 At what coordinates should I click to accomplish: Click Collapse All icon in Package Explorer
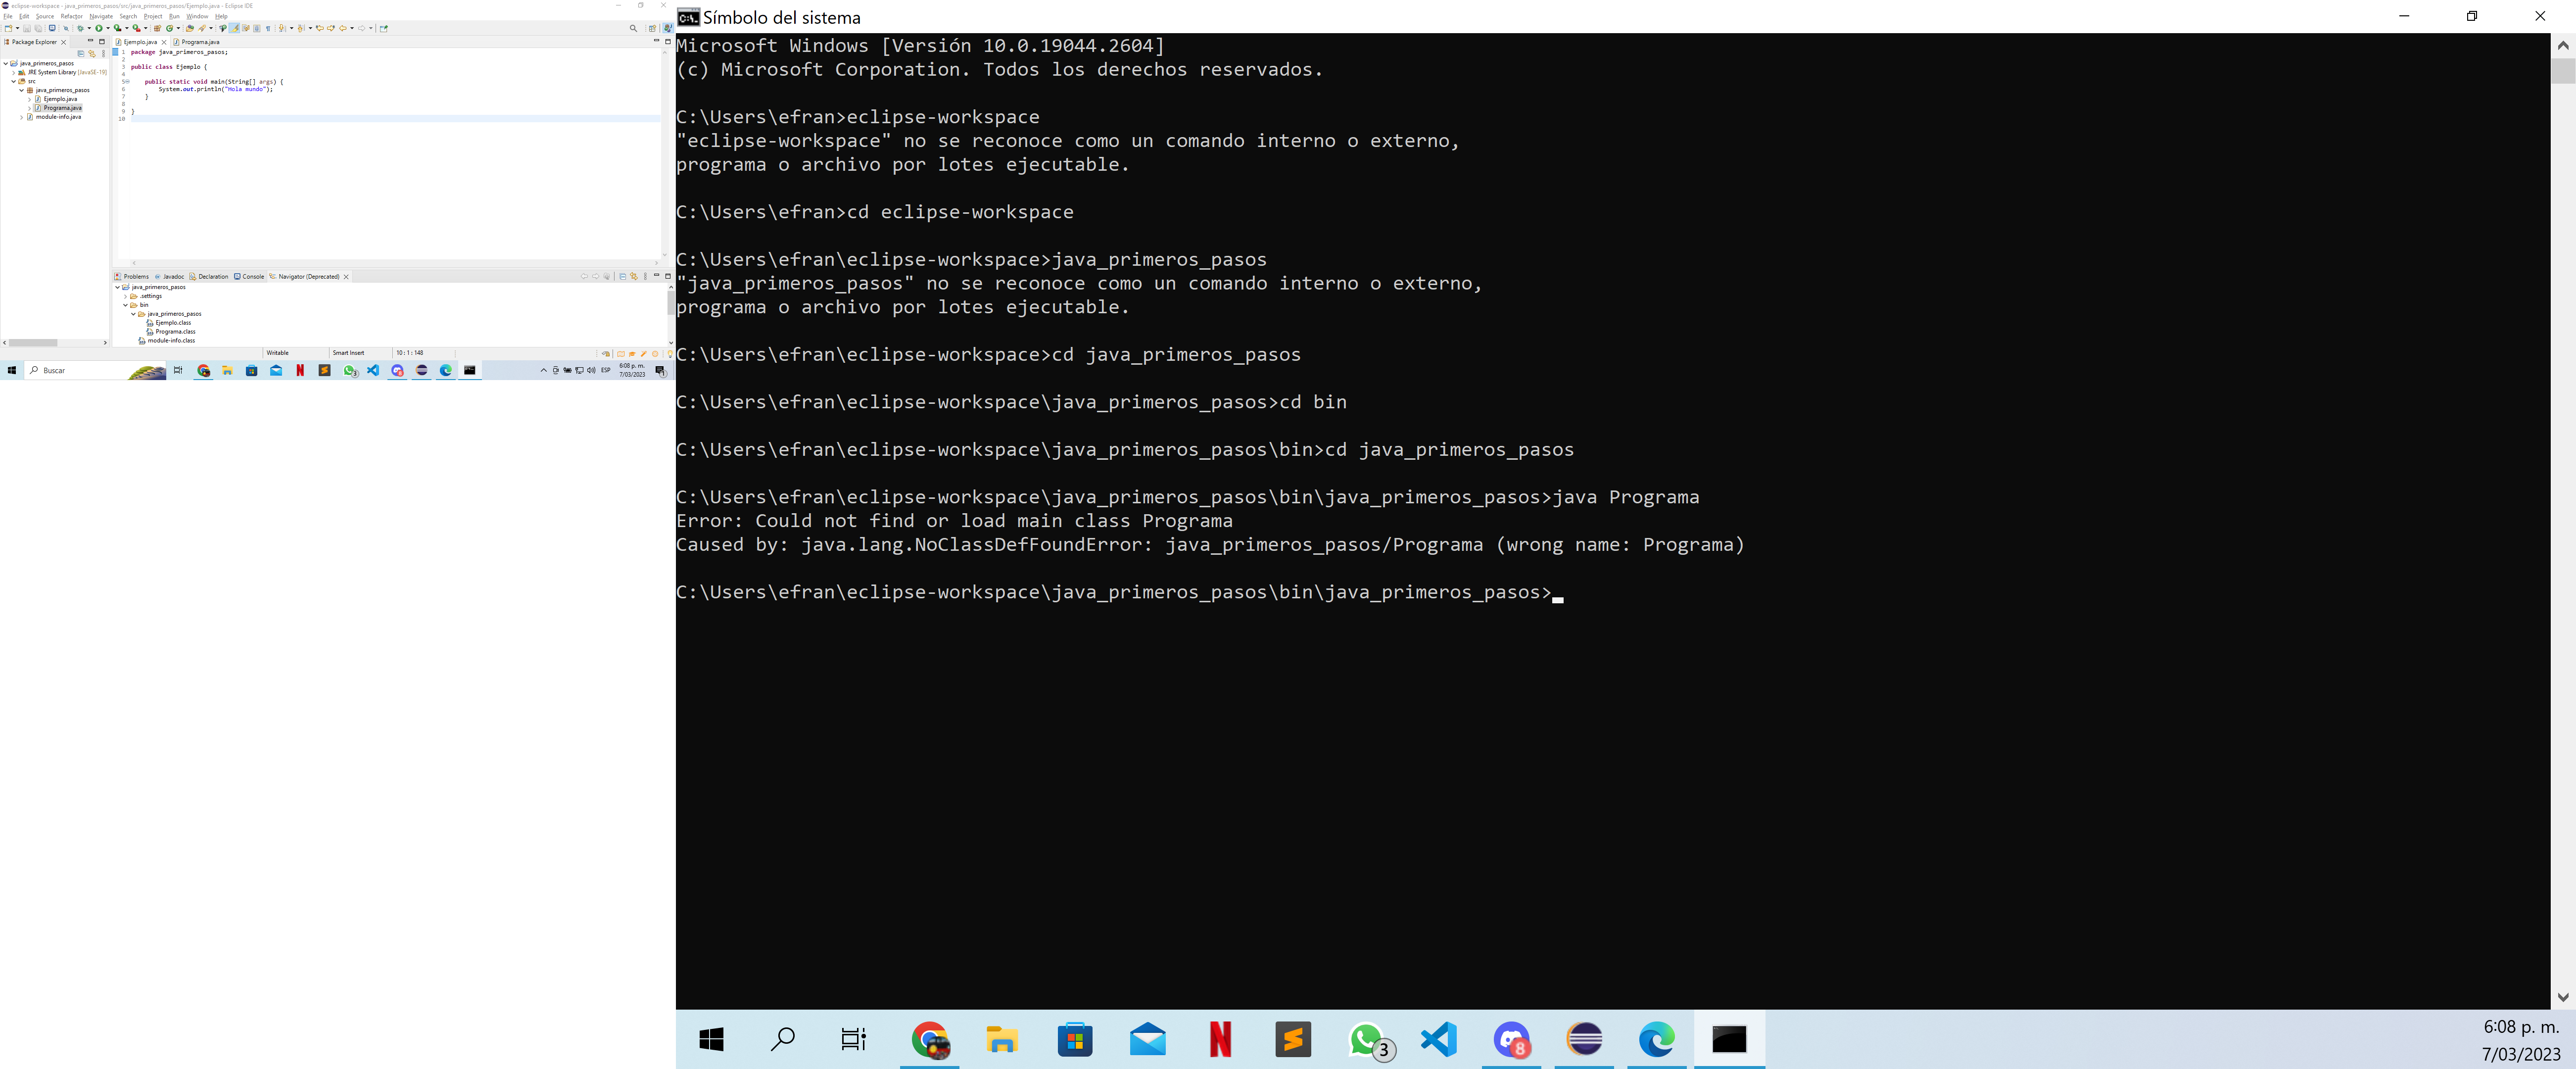(81, 54)
